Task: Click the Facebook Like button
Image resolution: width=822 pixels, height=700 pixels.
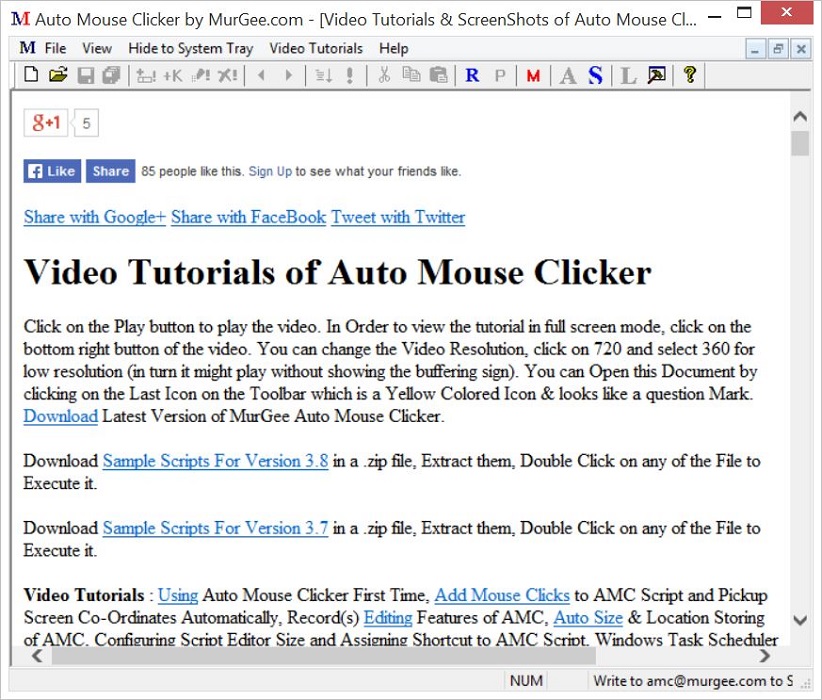Action: click(52, 171)
